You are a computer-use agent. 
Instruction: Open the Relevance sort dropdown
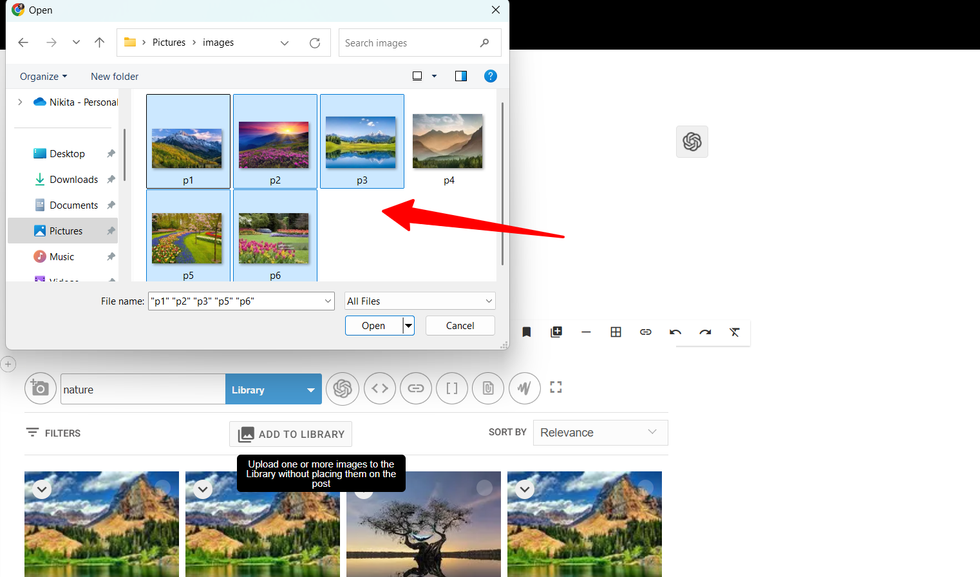[x=600, y=433]
